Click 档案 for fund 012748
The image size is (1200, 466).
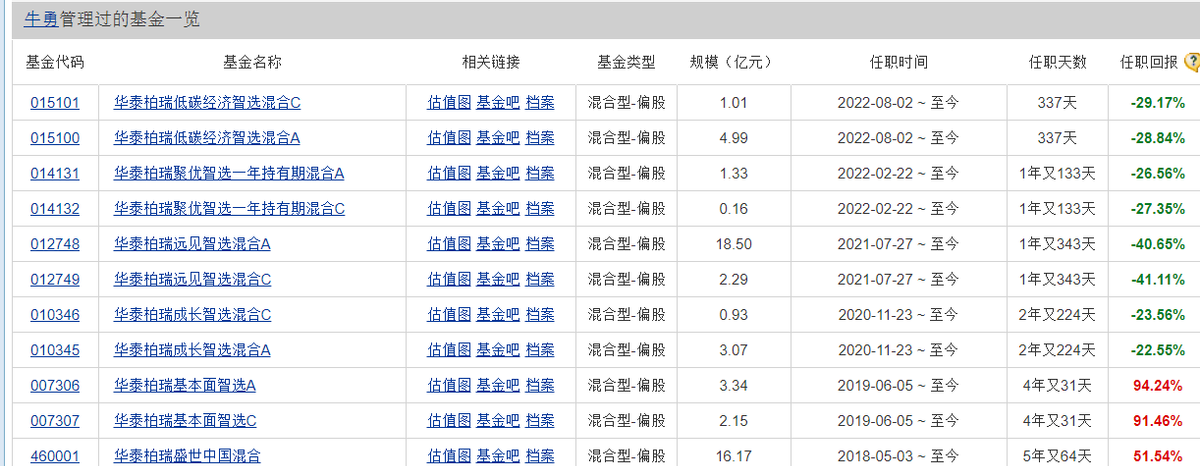(x=540, y=243)
